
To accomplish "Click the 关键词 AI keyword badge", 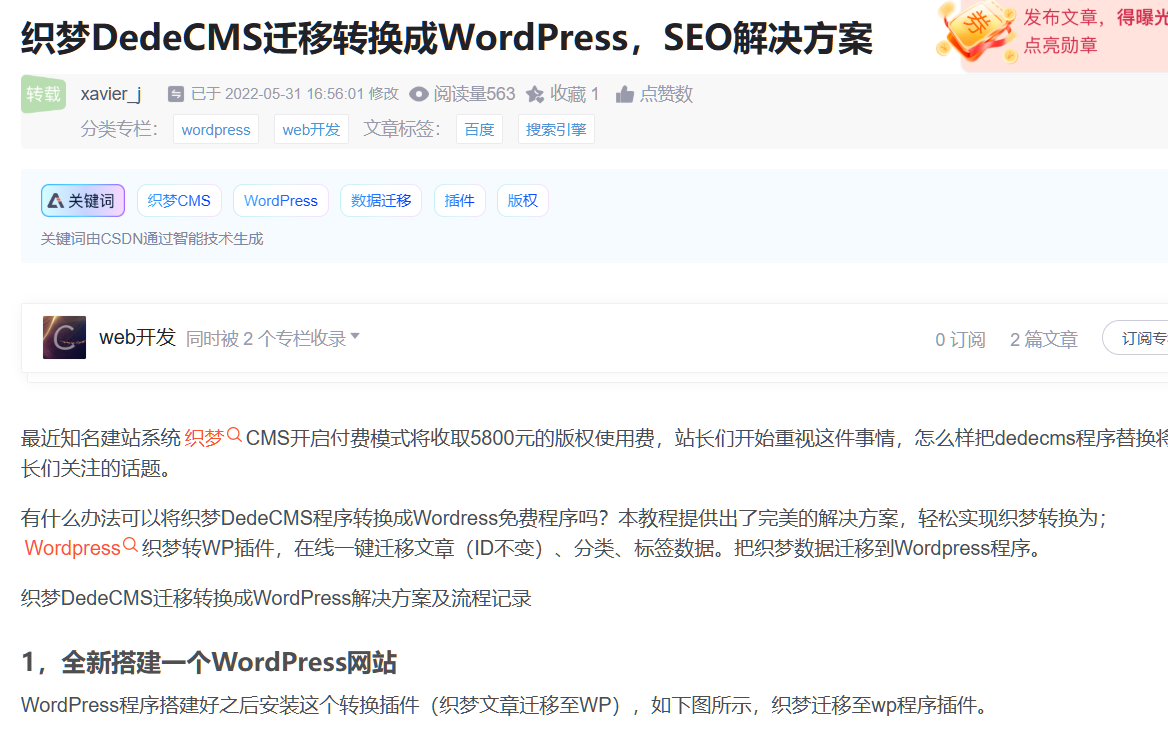I will [x=83, y=200].
